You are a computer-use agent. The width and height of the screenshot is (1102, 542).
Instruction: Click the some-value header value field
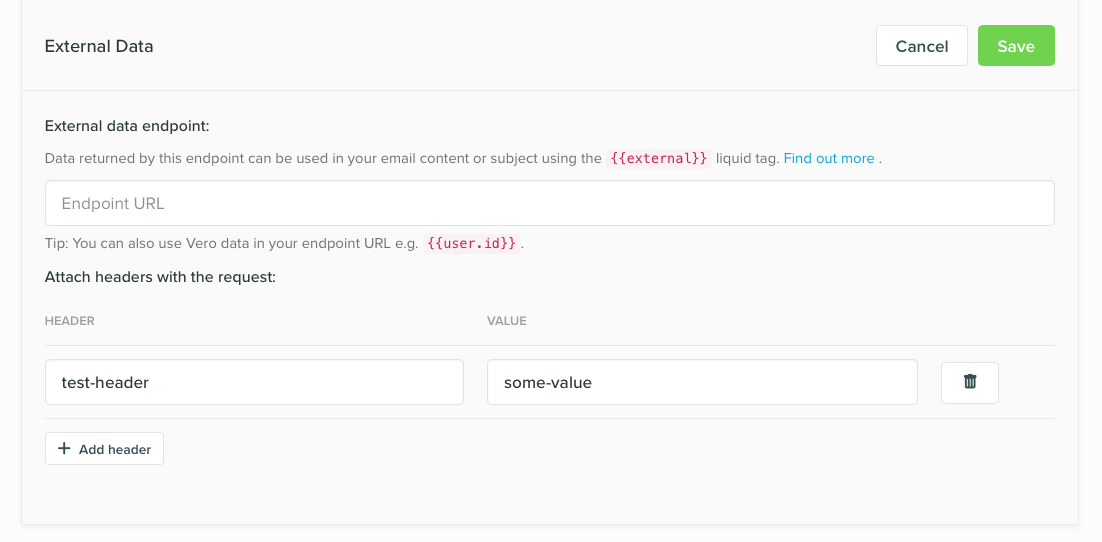coord(702,382)
